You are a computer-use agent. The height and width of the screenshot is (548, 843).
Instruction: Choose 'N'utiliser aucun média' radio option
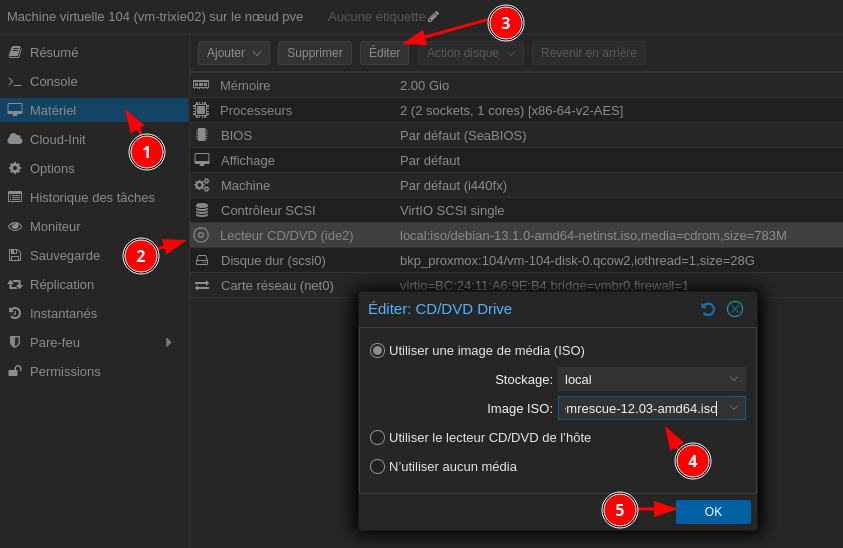(377, 466)
